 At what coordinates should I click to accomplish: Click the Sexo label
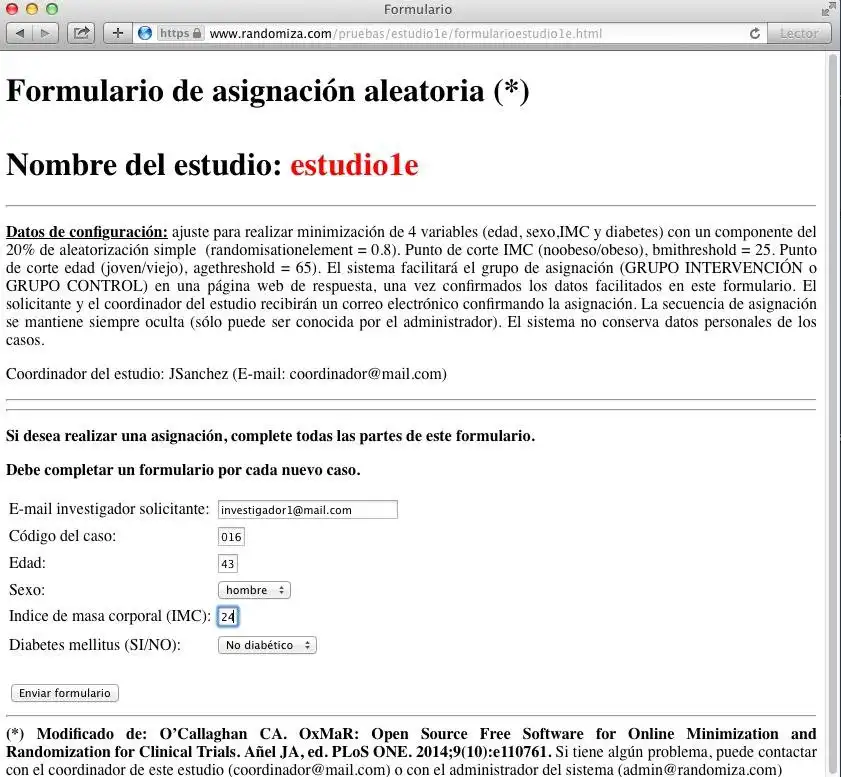point(27,590)
